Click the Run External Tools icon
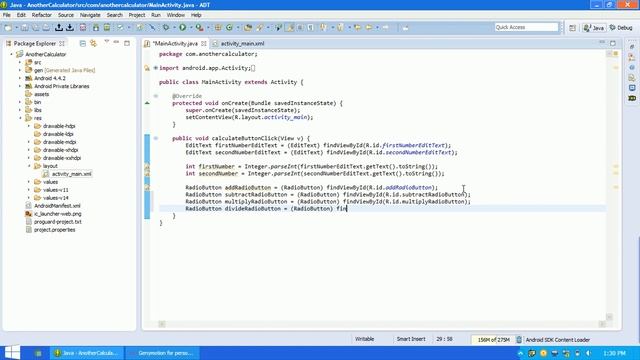The height and width of the screenshot is (360, 640). 199,27
